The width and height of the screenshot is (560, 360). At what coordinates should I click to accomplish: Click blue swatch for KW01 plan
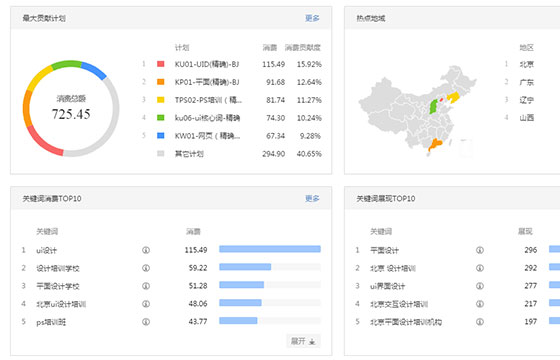coord(161,135)
